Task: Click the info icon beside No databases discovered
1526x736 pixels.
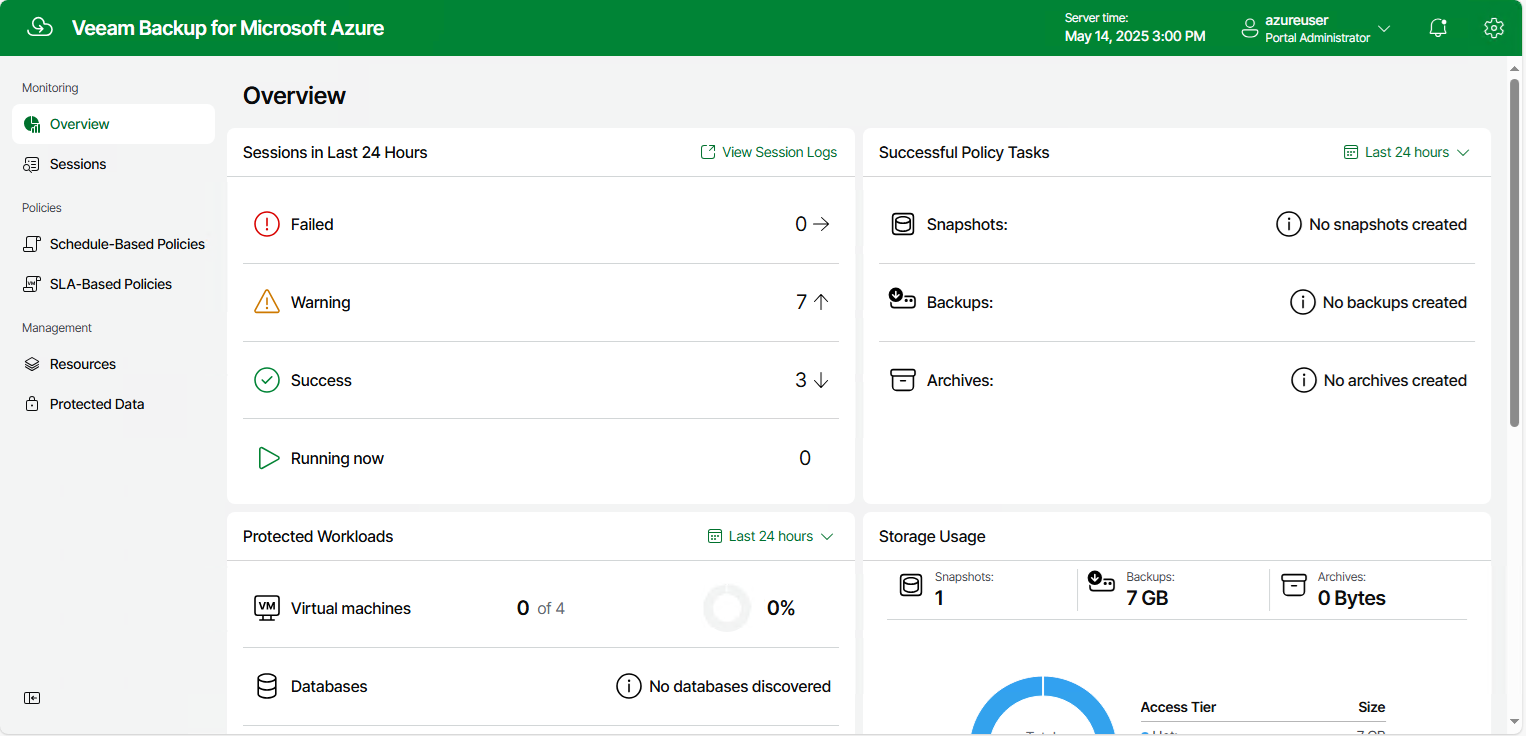Action: [628, 686]
